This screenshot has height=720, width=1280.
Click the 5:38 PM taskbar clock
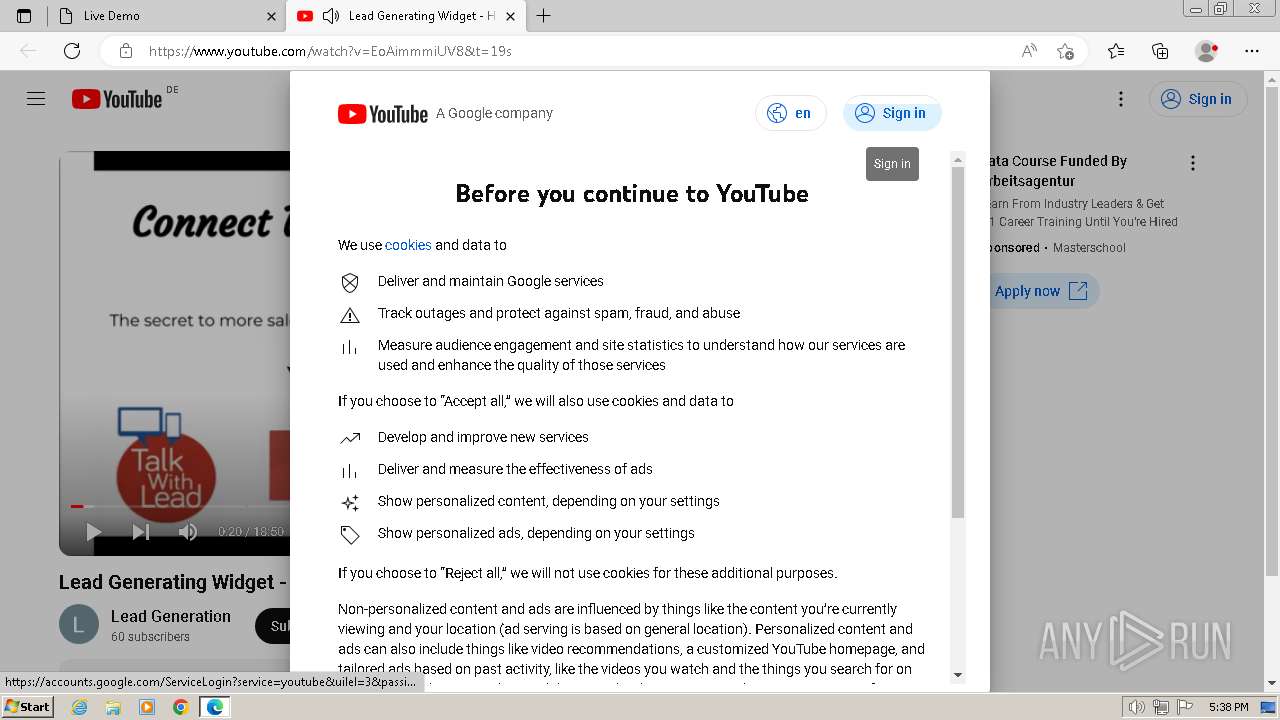(x=1228, y=707)
